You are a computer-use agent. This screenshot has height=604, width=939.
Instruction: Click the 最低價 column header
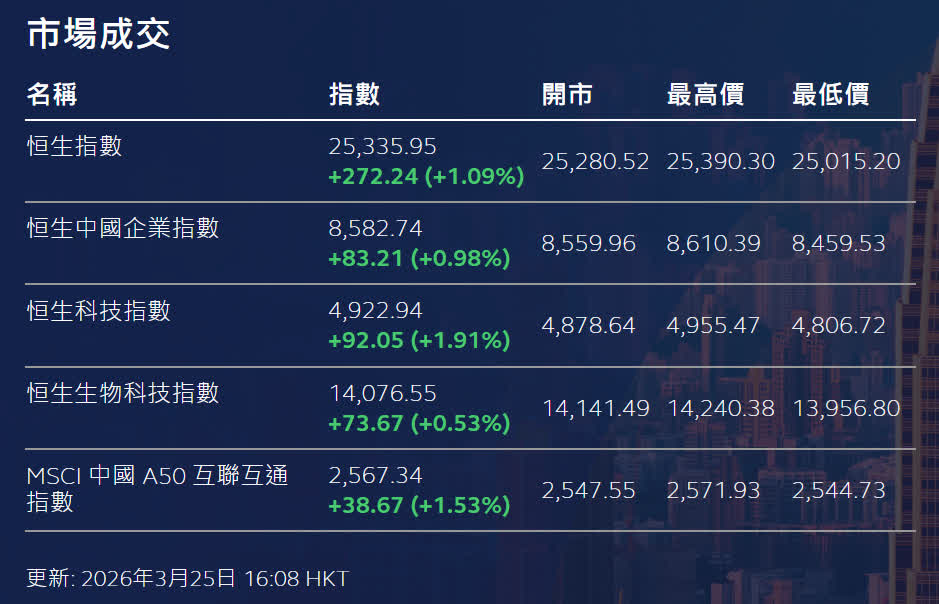pyautogui.click(x=830, y=95)
